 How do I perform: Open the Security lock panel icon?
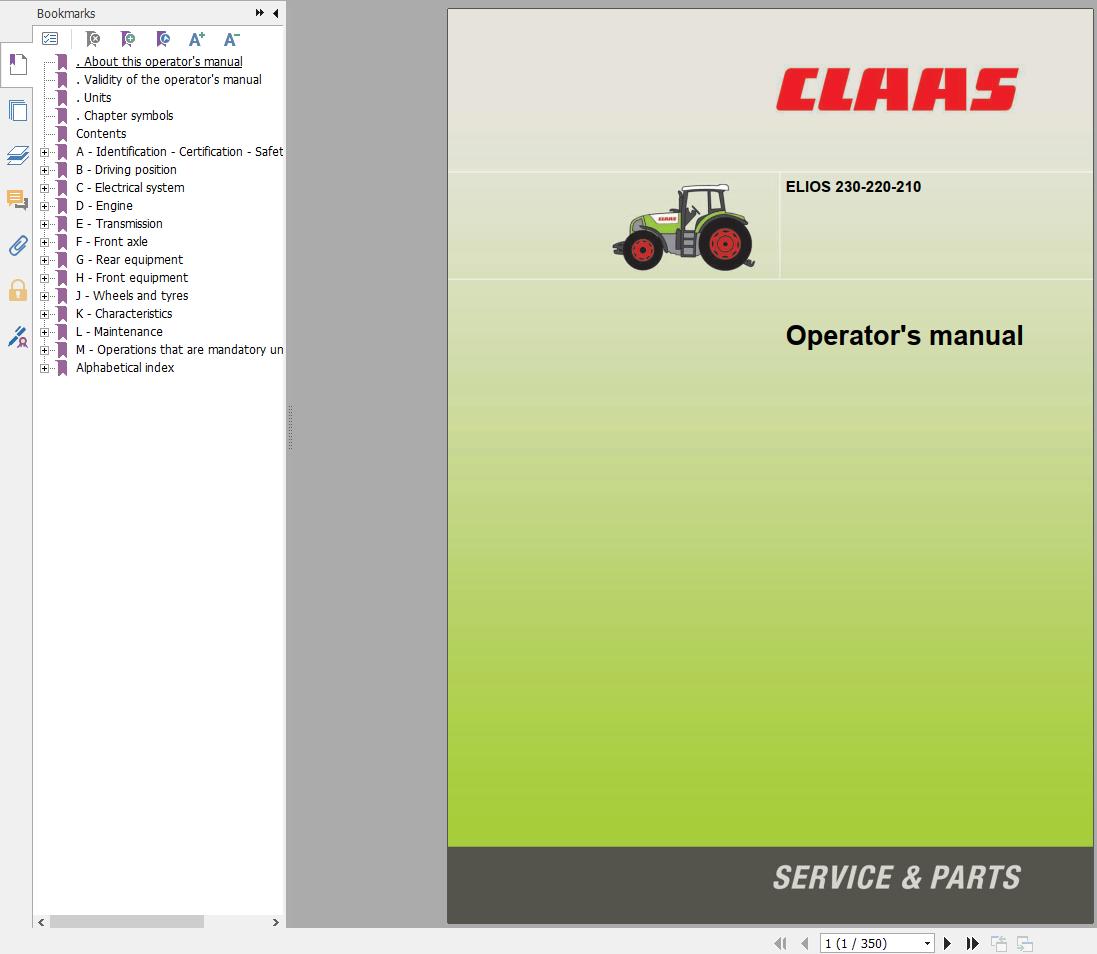(x=17, y=290)
